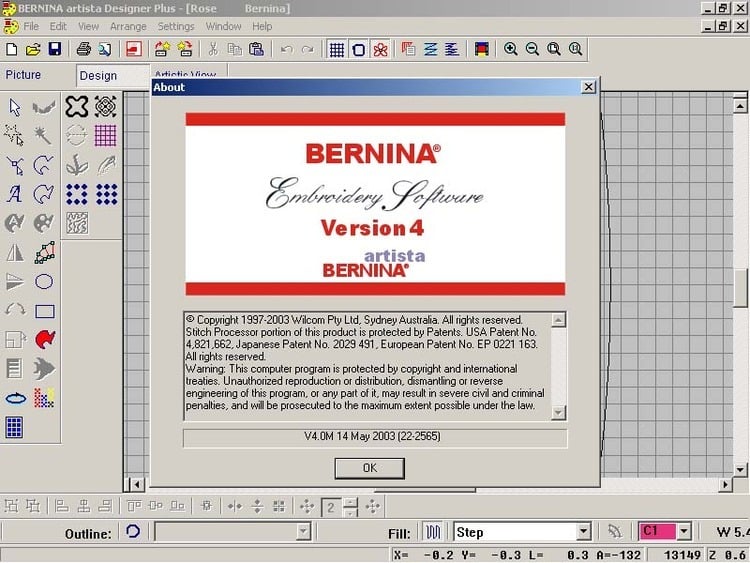Click the Zoom In magnifier icon
This screenshot has width=750, height=563.
click(x=511, y=49)
